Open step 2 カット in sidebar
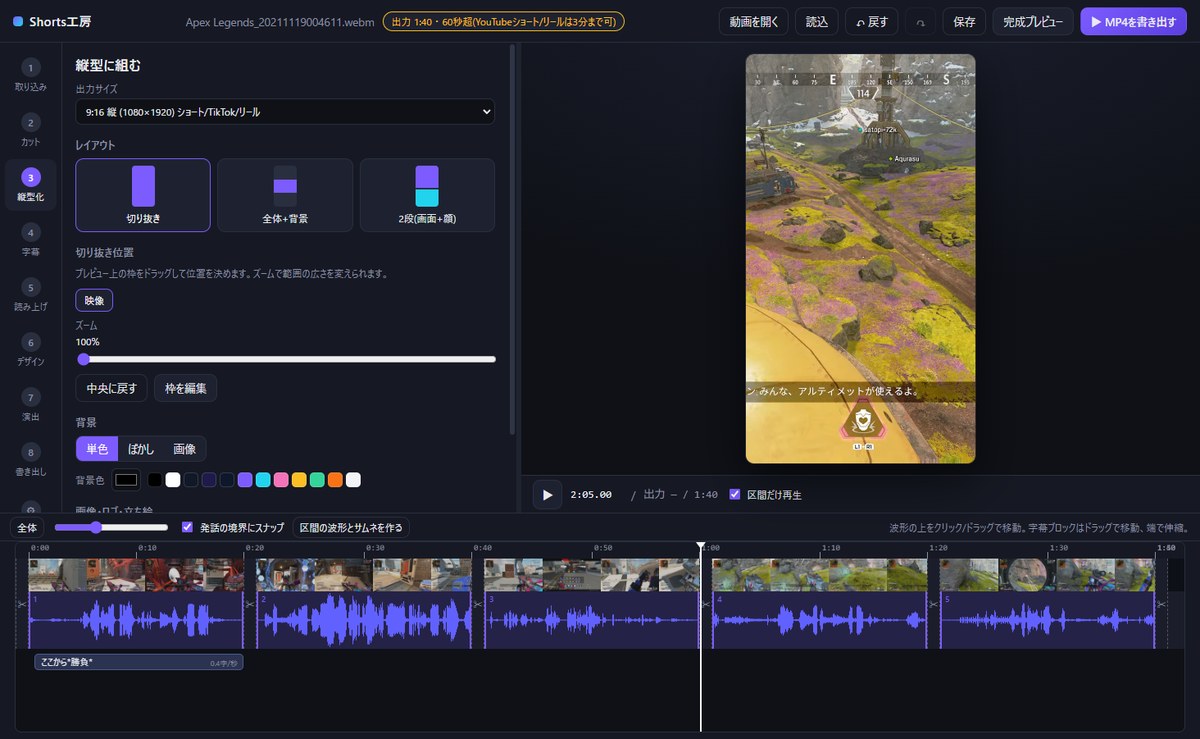 tap(30, 131)
